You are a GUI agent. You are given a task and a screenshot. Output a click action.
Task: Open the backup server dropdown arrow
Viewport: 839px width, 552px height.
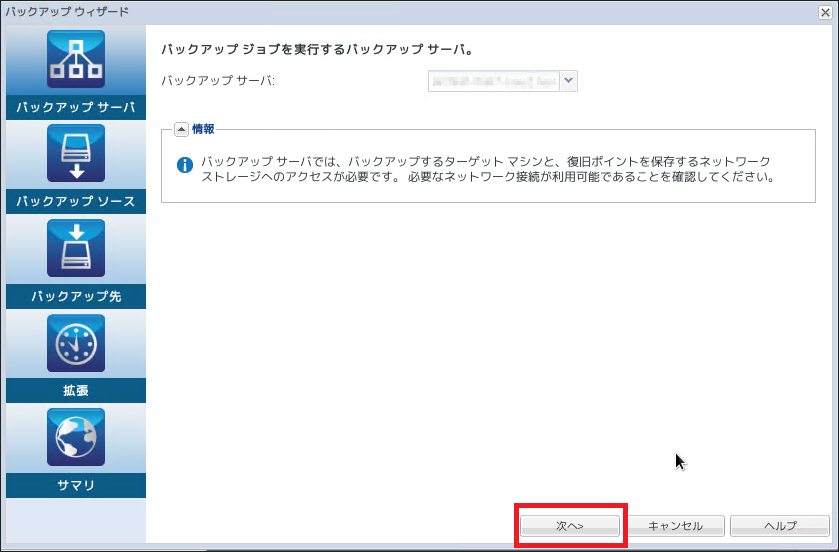click(x=569, y=81)
